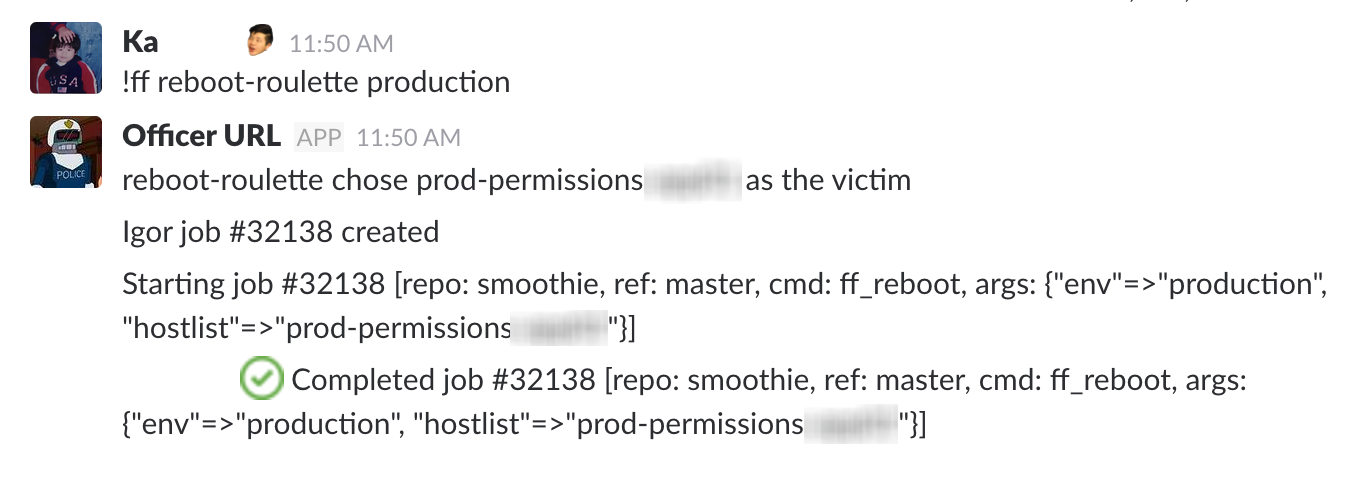The width and height of the screenshot is (1366, 494).
Task: Click the blurred hostname in the Starting job hostlist
Action: (x=560, y=328)
